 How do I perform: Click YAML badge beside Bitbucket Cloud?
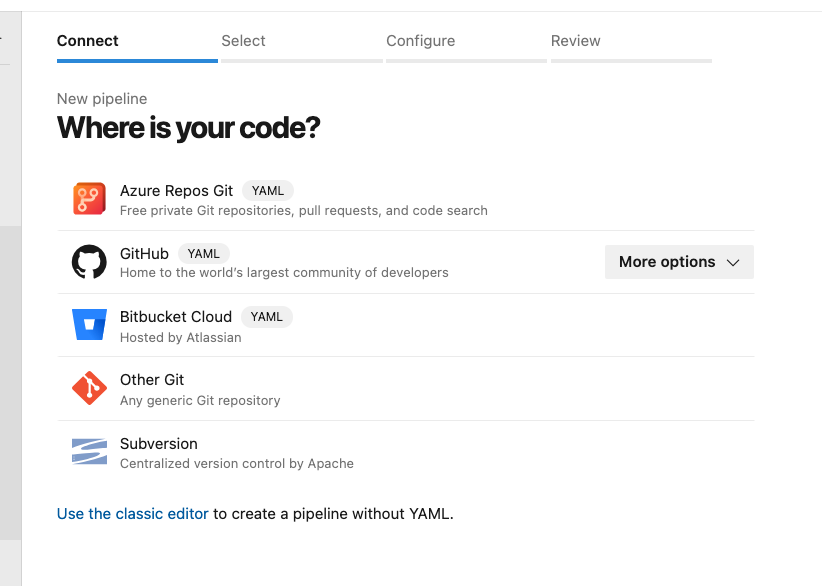click(266, 317)
